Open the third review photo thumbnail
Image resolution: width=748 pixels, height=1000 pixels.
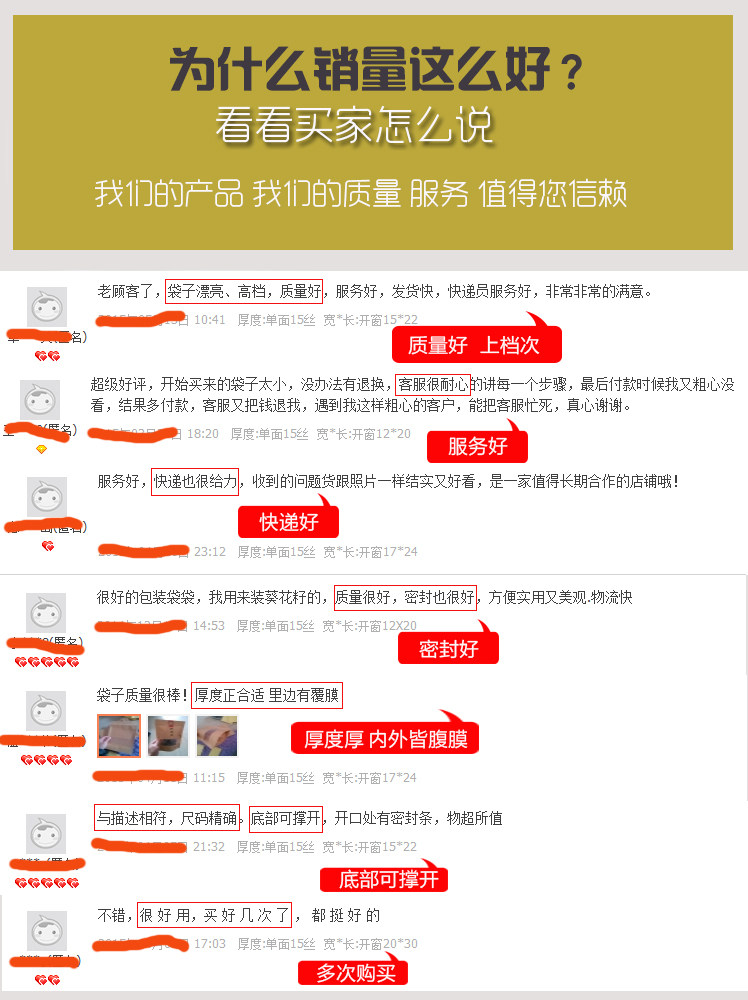pos(217,735)
